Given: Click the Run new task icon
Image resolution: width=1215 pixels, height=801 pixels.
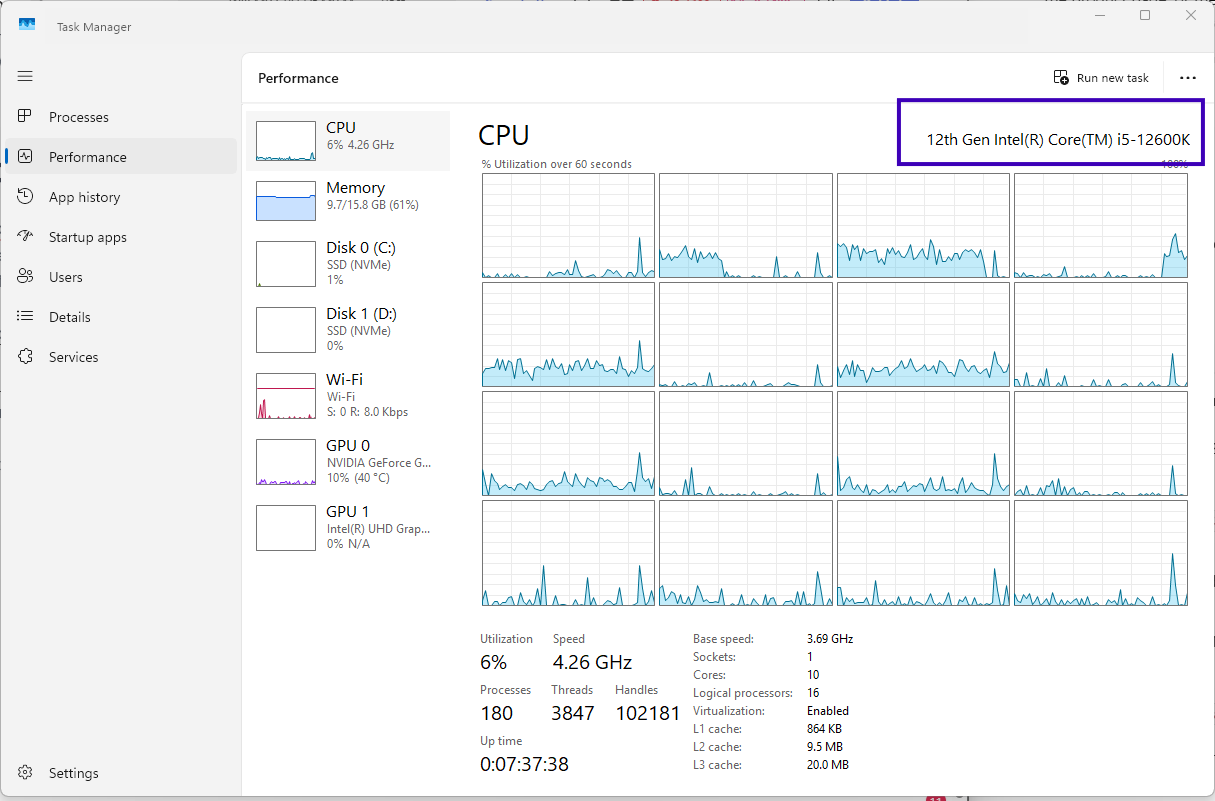Looking at the screenshot, I should 1062,78.
